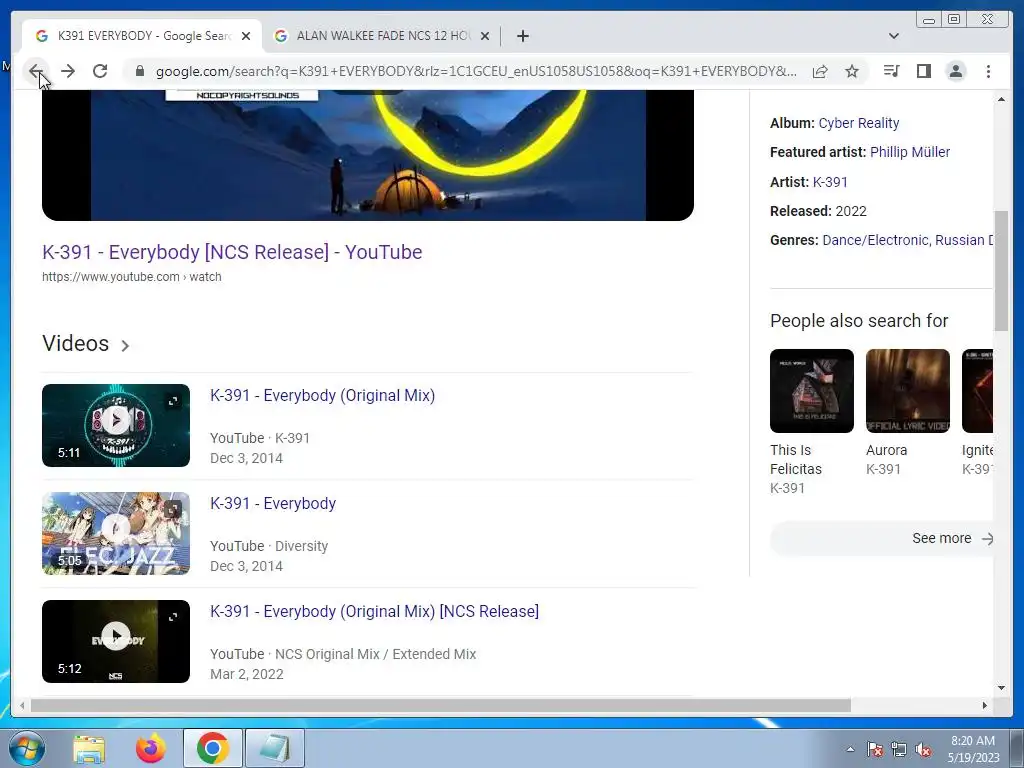Play the 5:11 video thumbnail

(x=116, y=425)
